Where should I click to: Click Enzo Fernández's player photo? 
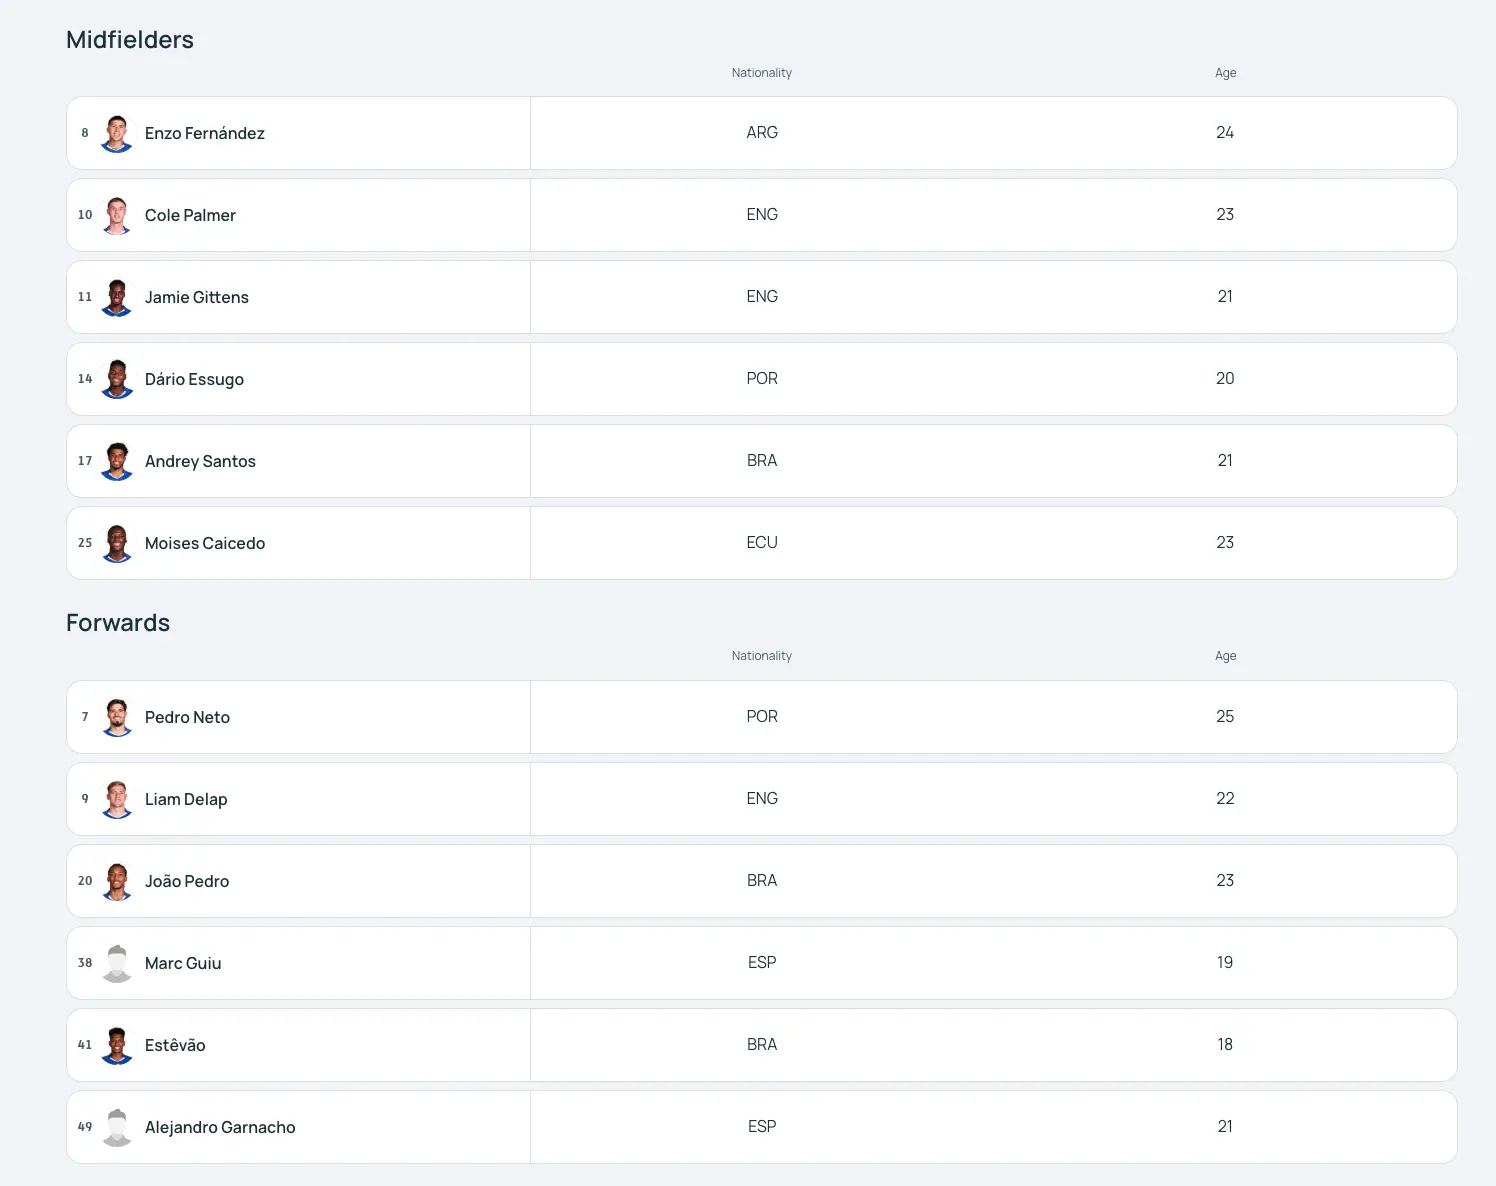click(117, 133)
